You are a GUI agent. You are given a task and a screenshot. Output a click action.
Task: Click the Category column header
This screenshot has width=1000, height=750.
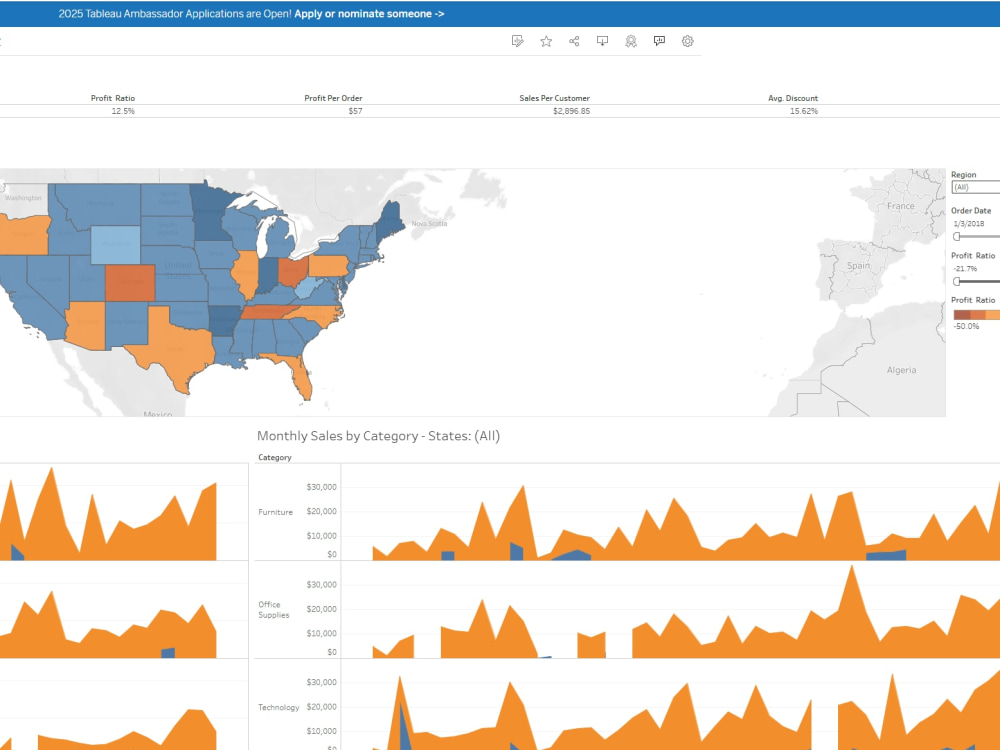point(275,457)
